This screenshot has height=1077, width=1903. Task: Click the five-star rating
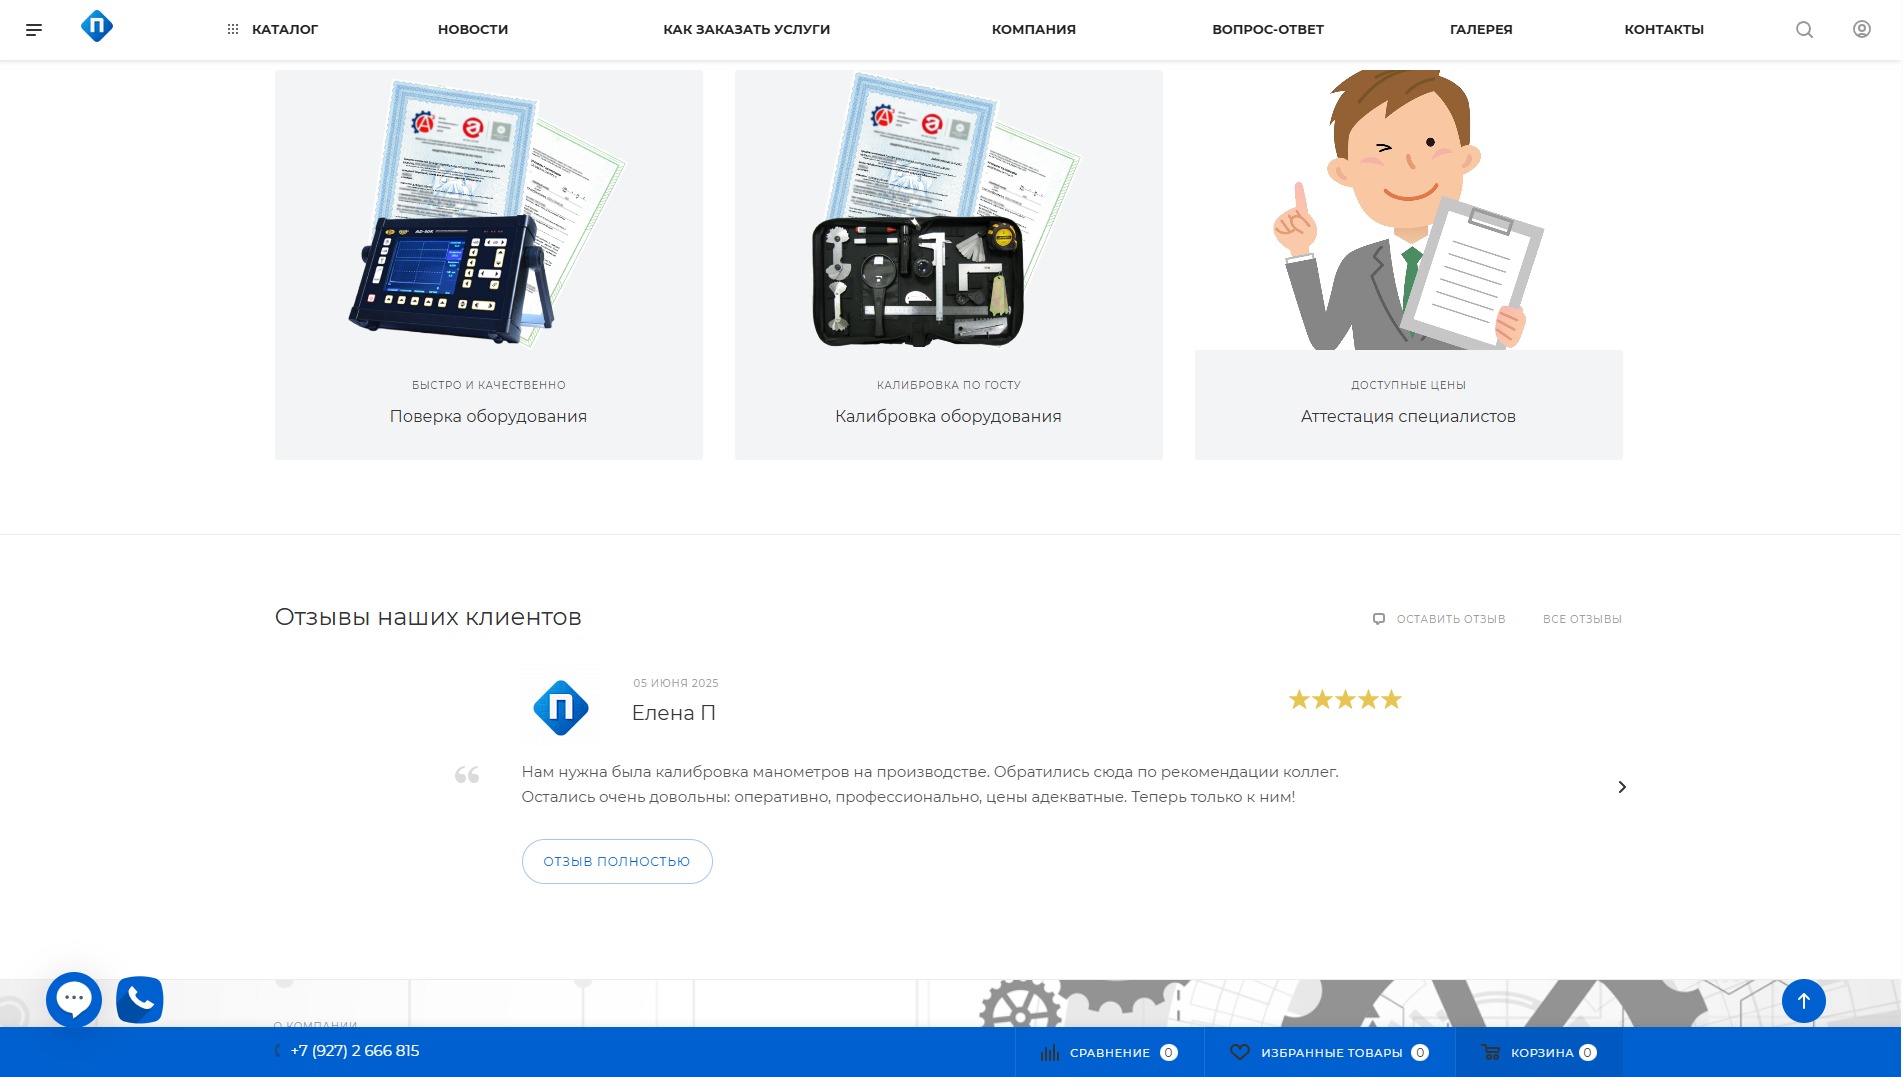pos(1345,700)
